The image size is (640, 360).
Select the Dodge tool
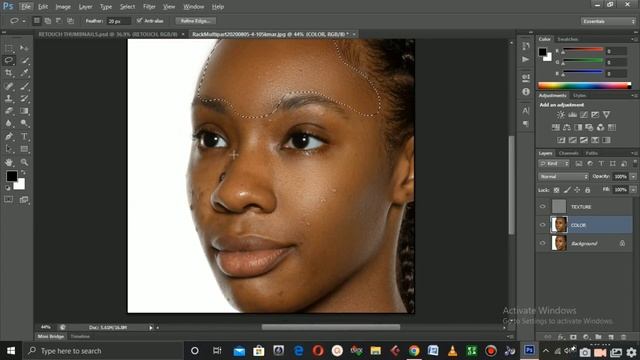click(24, 123)
